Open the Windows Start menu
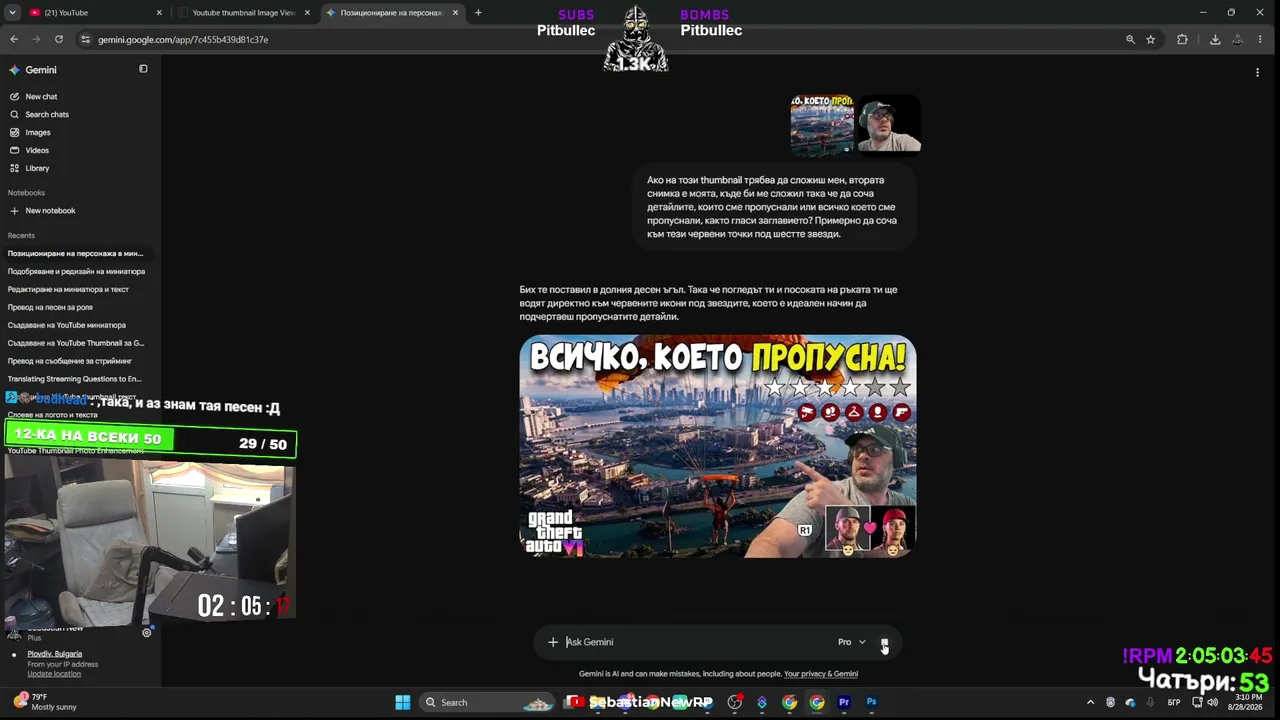Image resolution: width=1280 pixels, height=720 pixels. coord(403,702)
